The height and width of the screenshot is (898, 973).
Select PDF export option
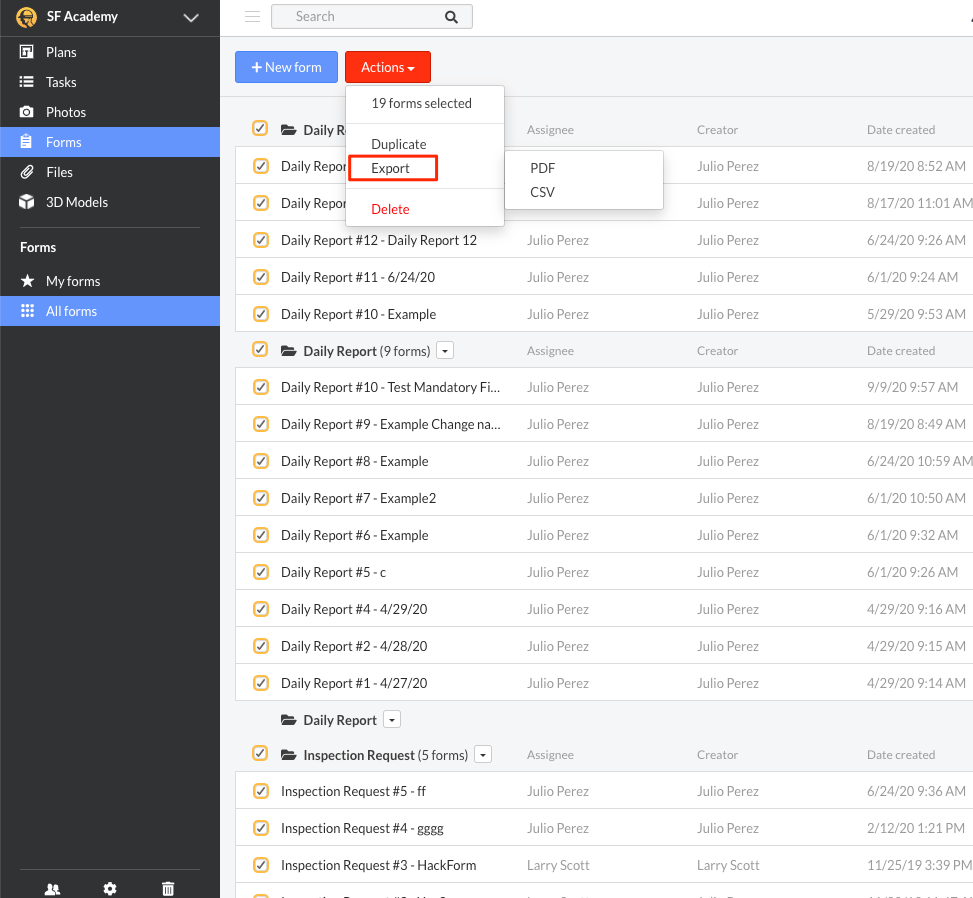pyautogui.click(x=542, y=168)
